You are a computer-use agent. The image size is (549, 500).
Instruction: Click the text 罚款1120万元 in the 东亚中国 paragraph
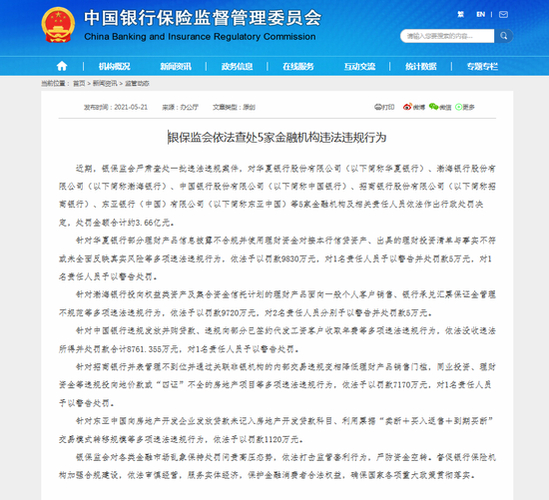pos(274,439)
